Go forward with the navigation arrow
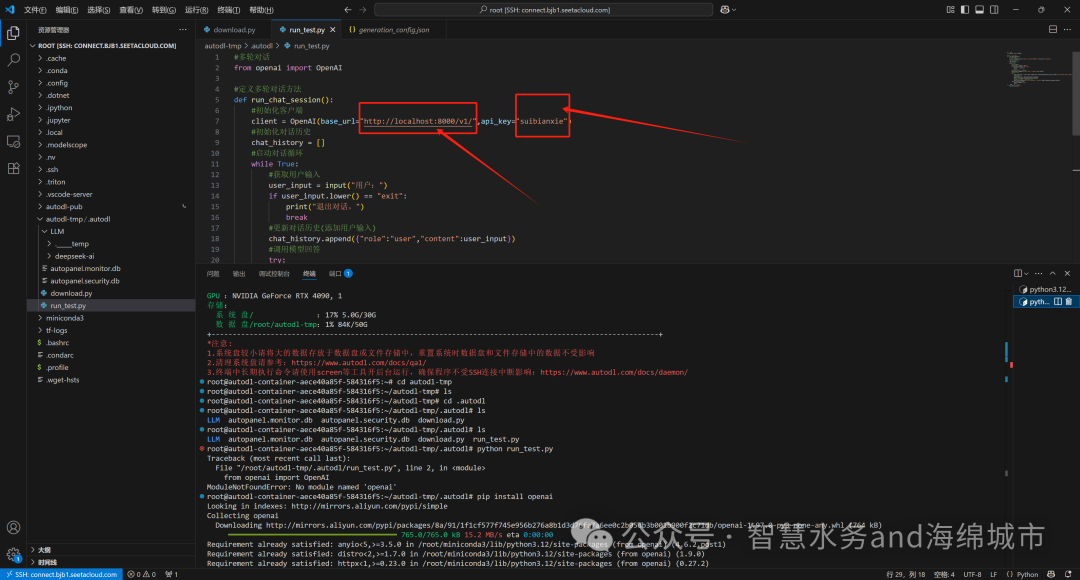This screenshot has width=1080, height=580. click(x=363, y=10)
